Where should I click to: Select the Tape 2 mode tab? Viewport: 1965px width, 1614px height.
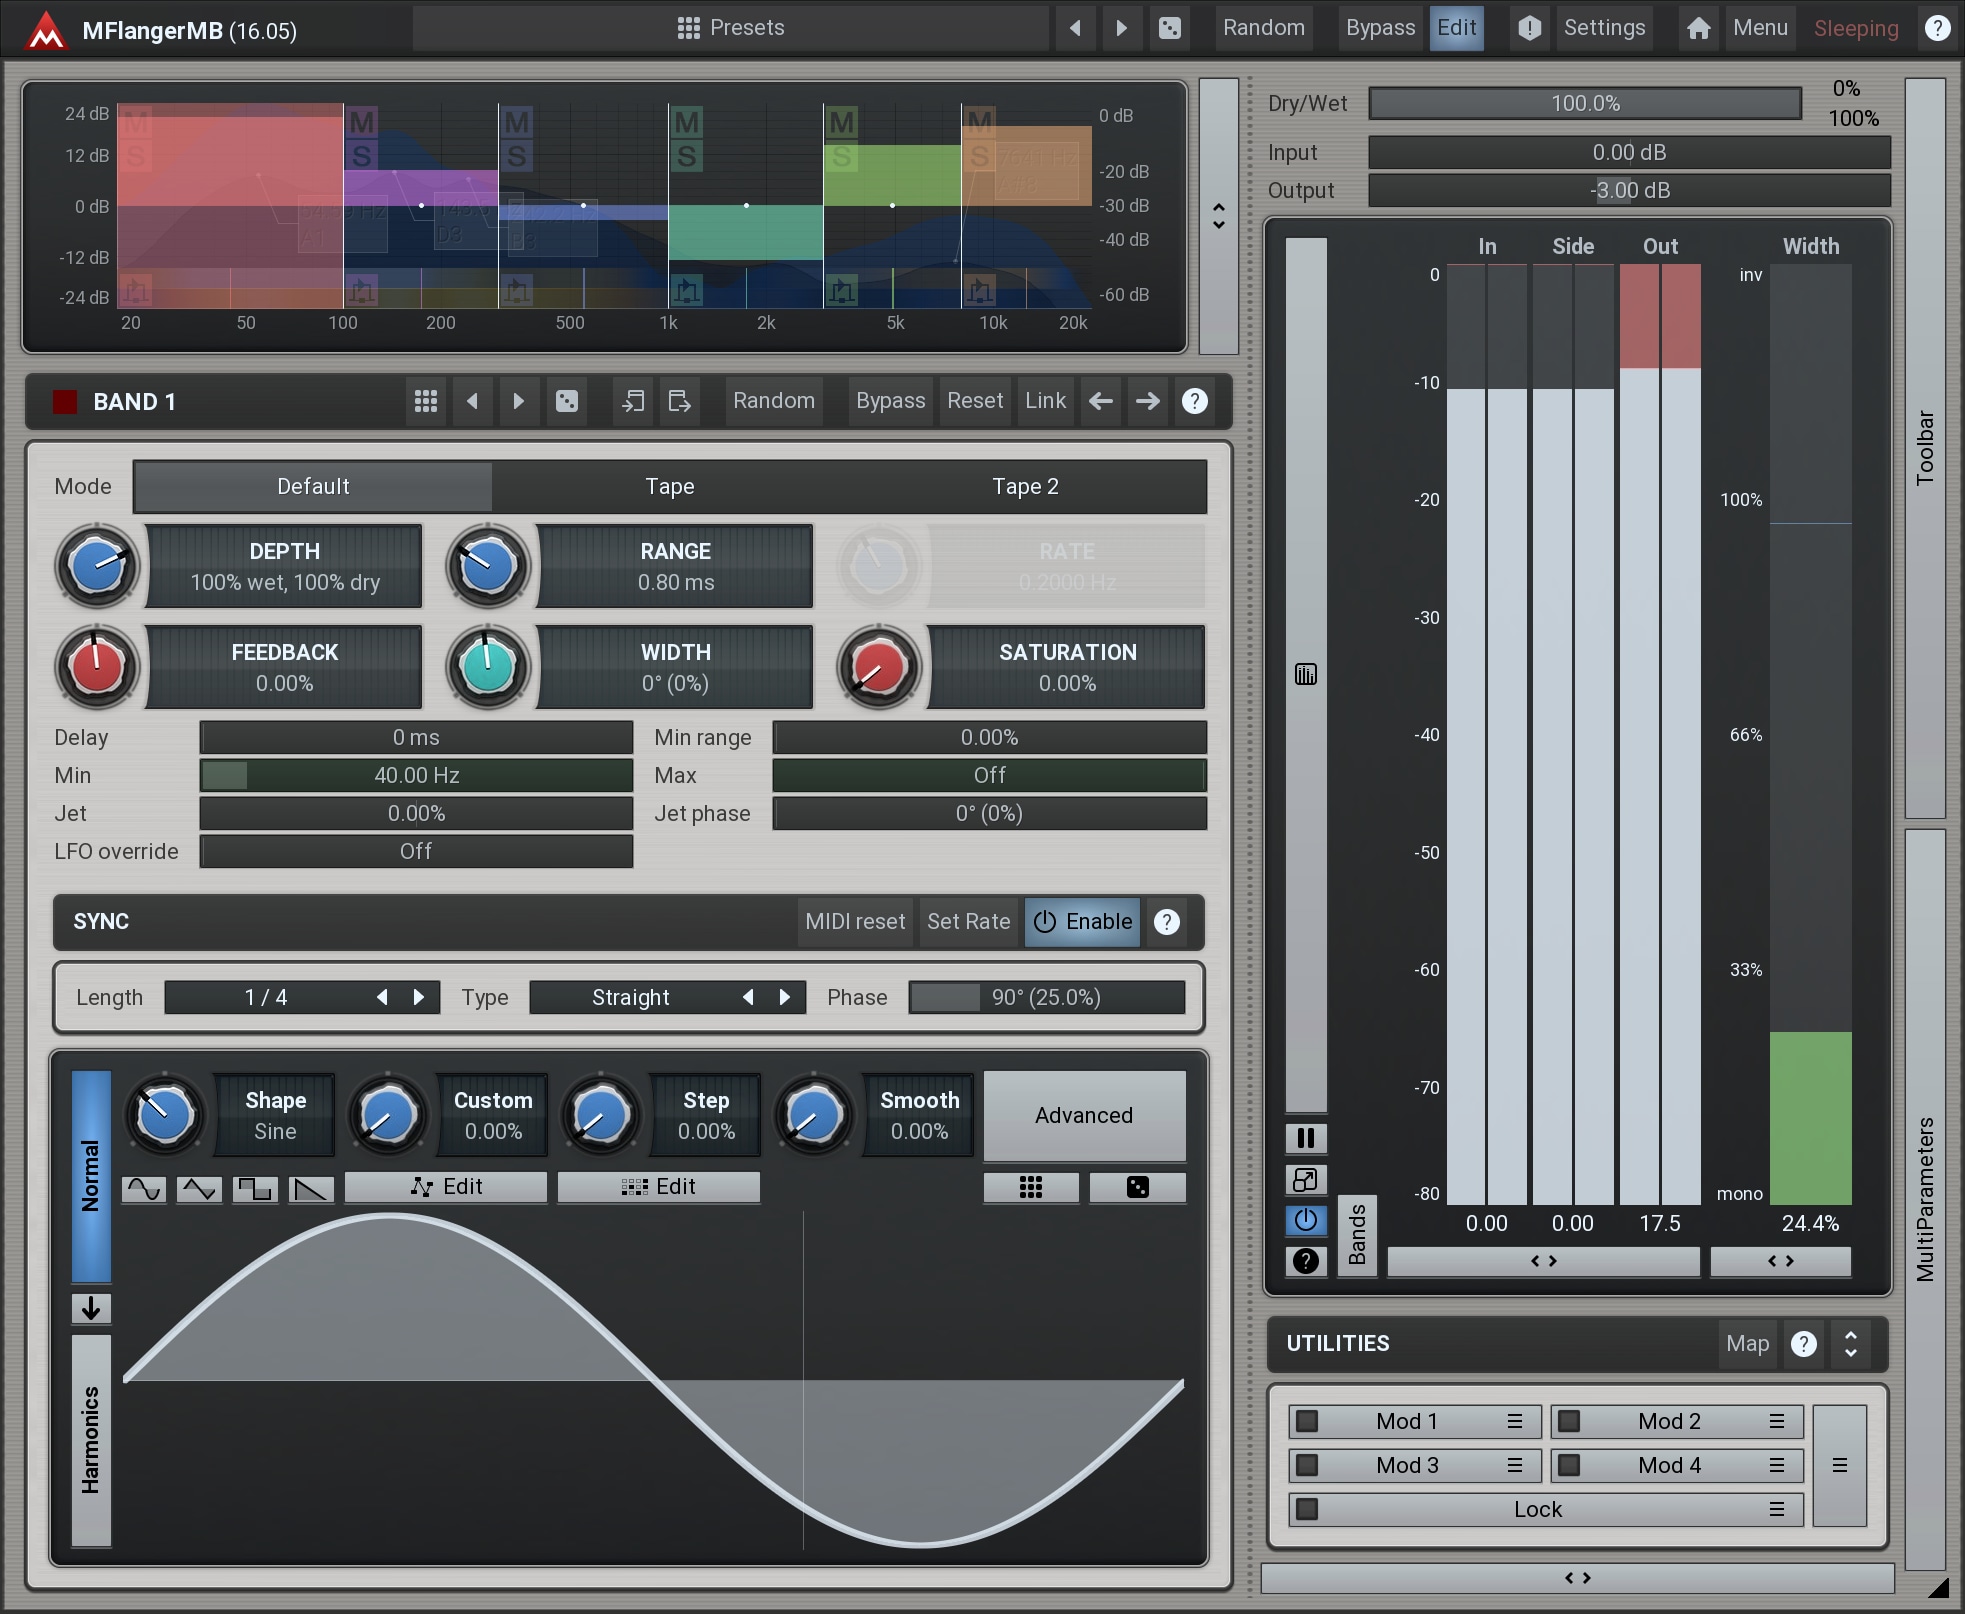point(1025,486)
